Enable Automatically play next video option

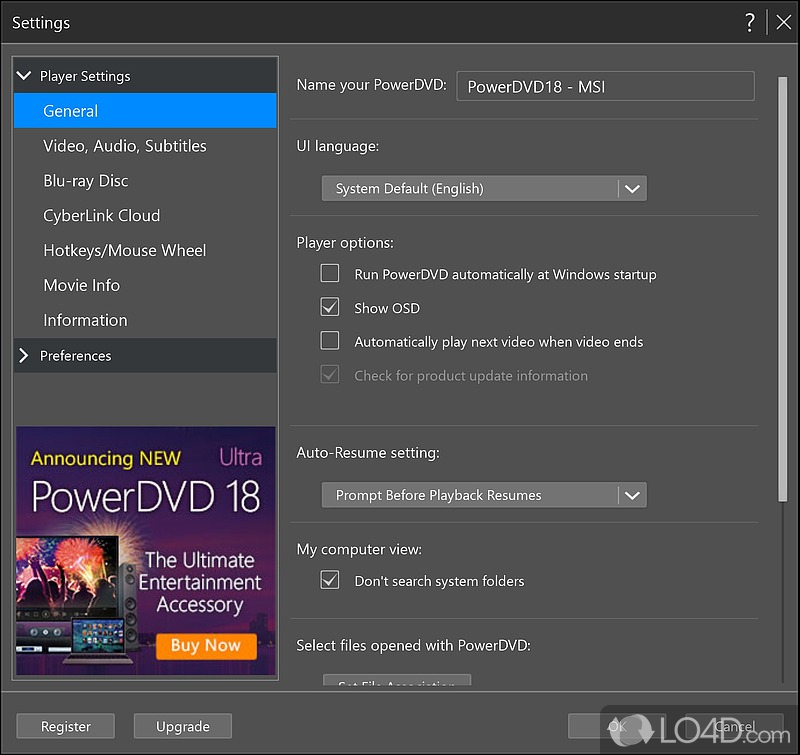click(x=330, y=341)
